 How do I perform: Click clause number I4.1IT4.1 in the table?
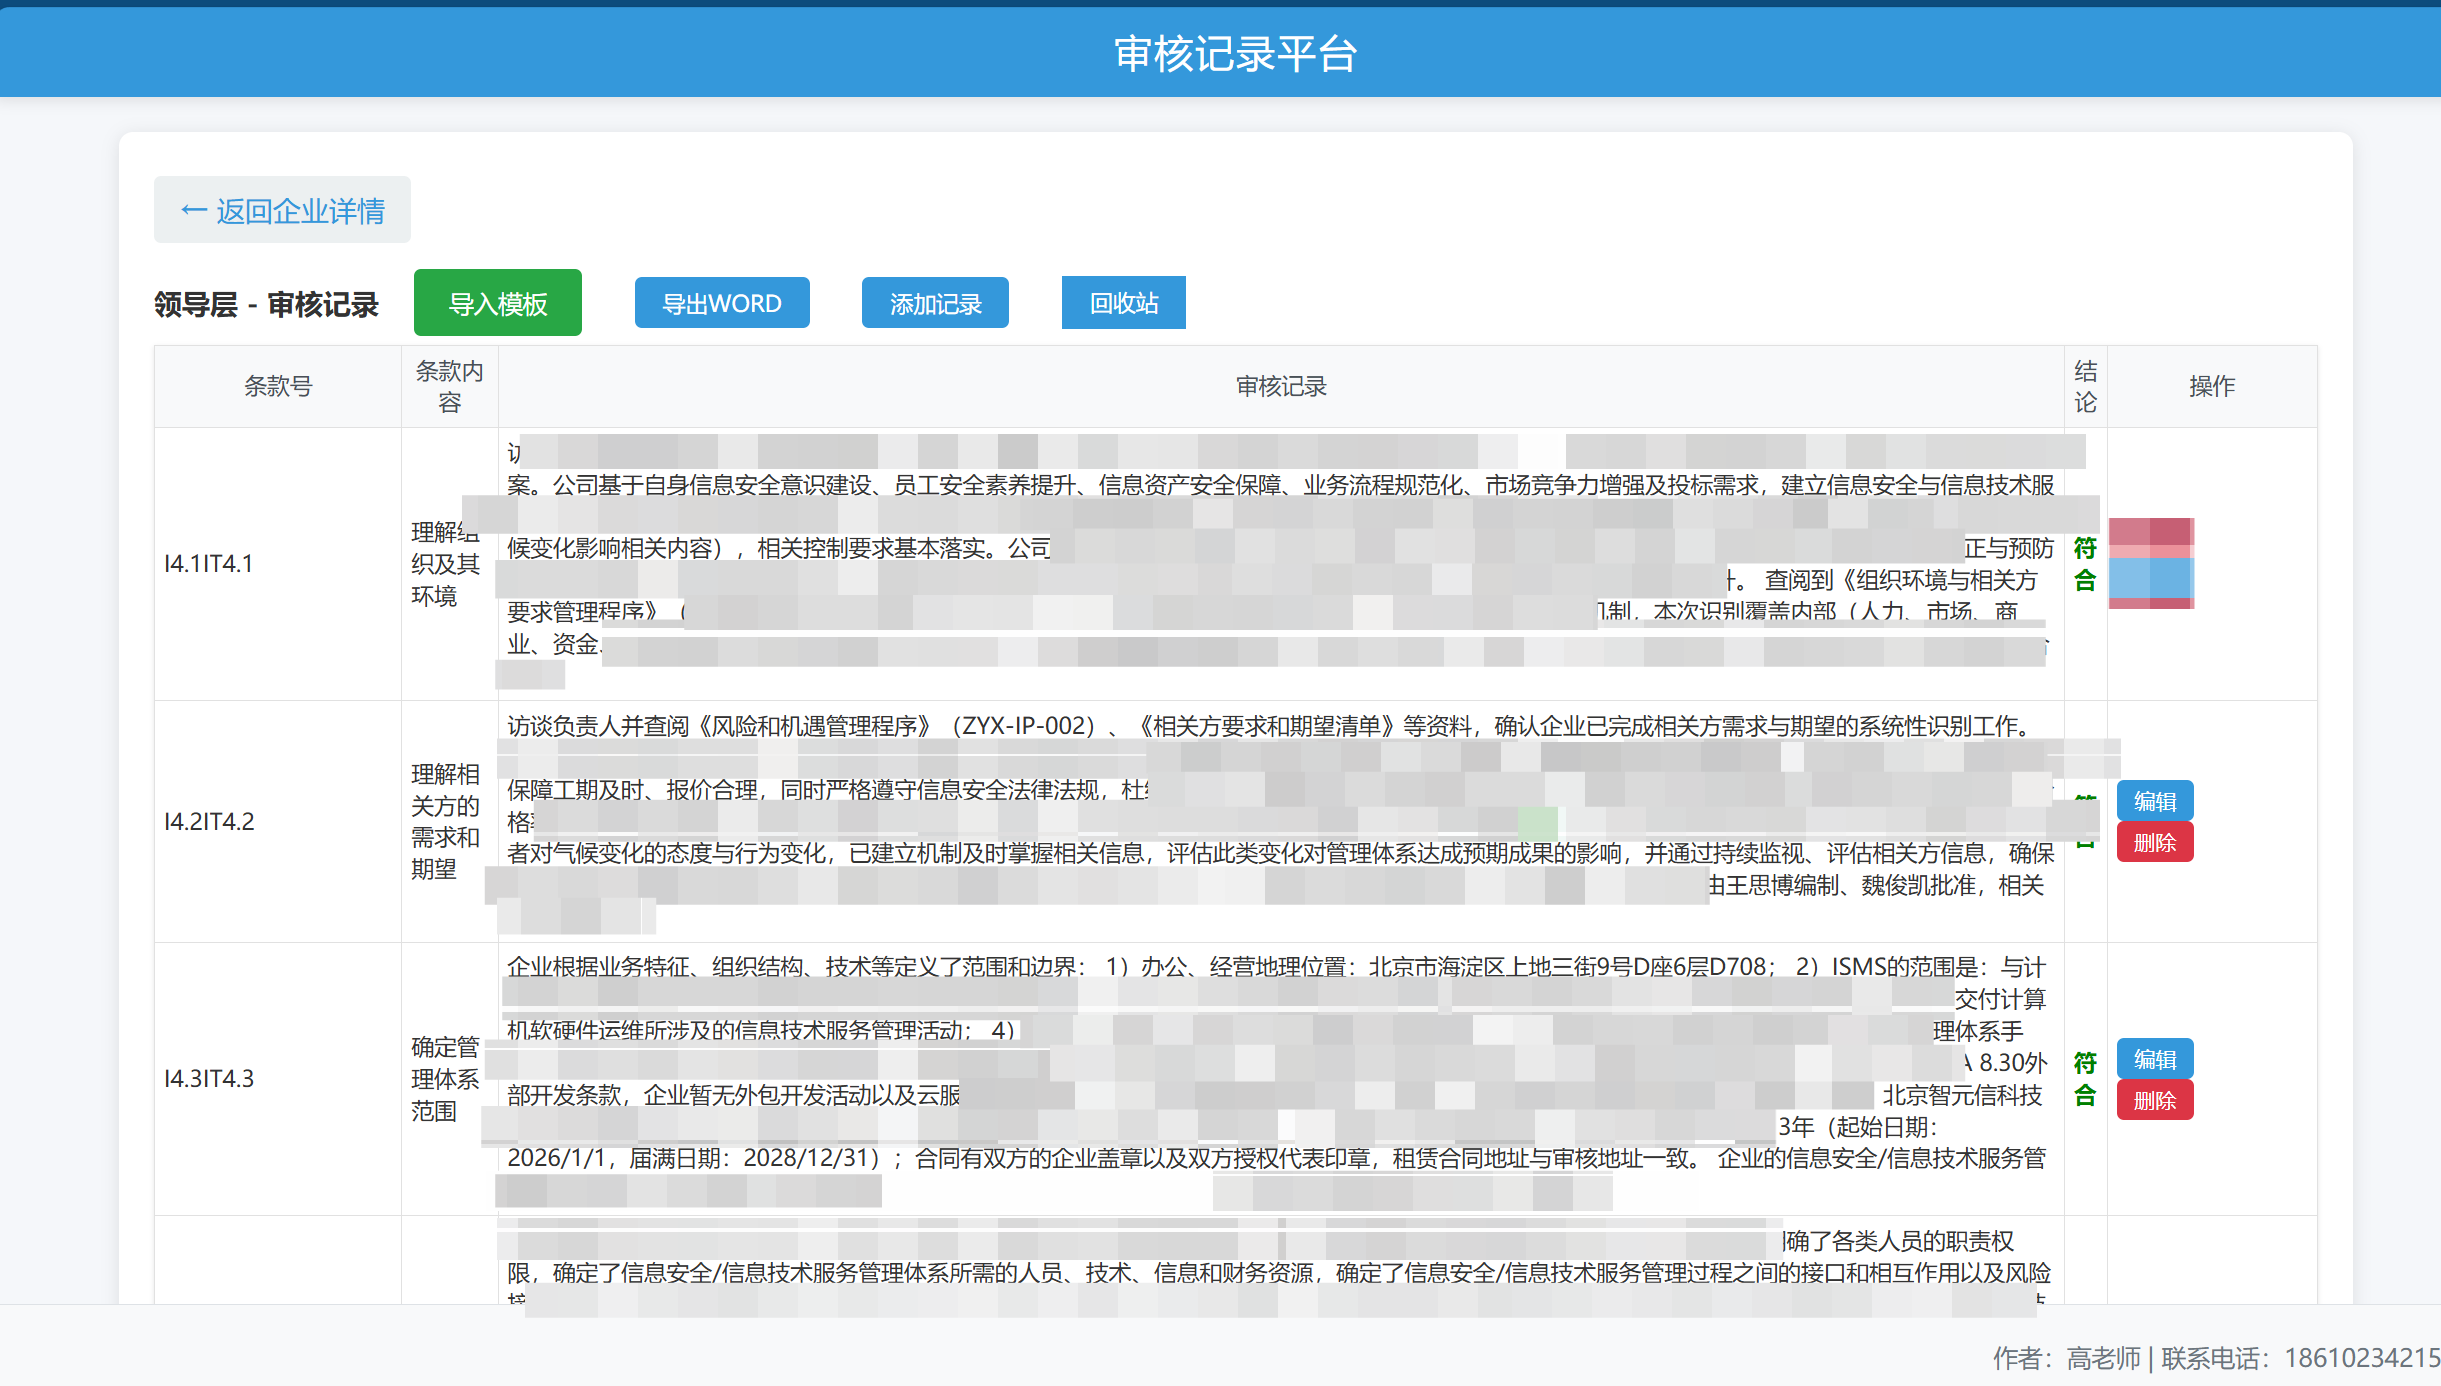(208, 563)
